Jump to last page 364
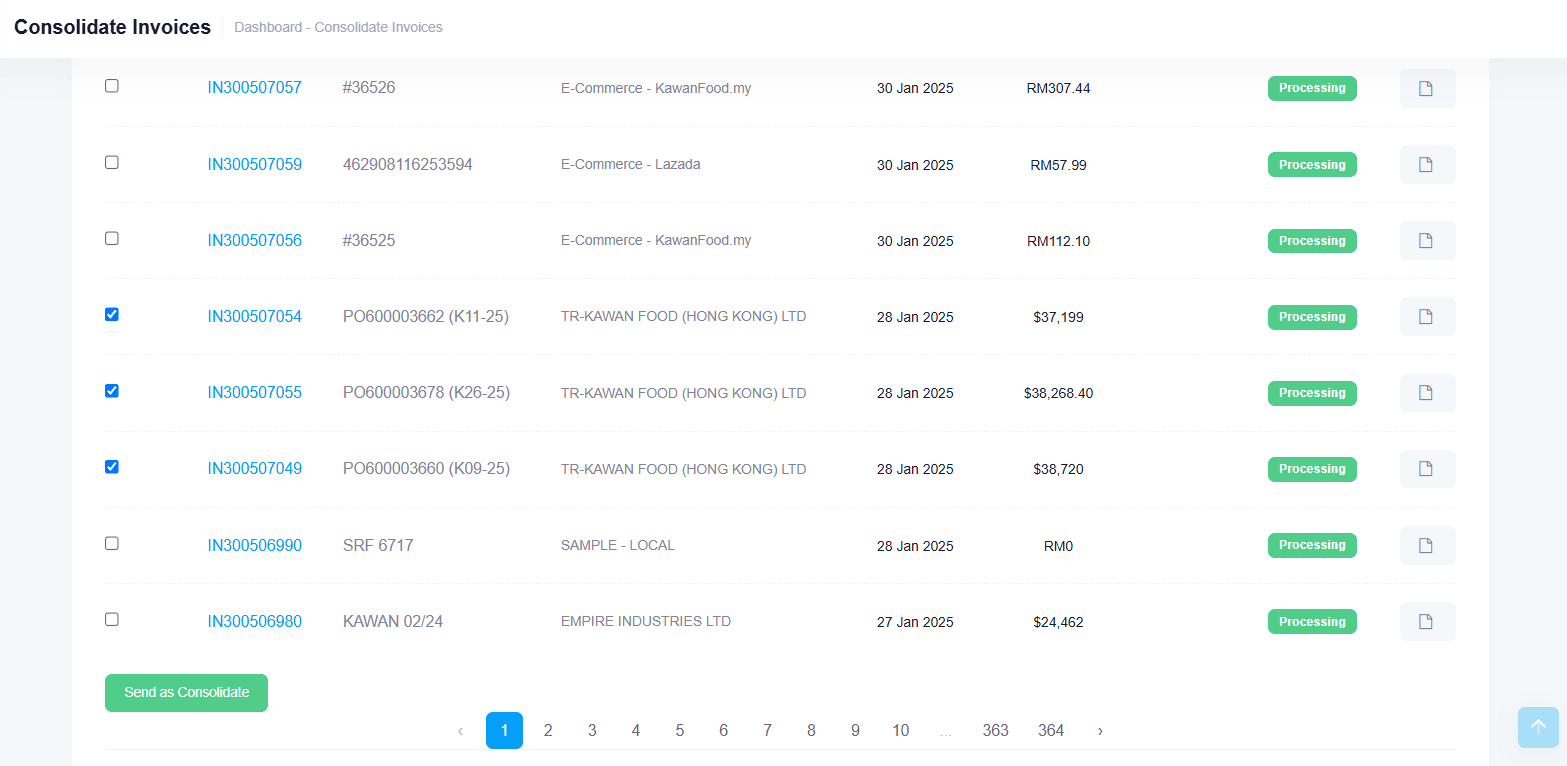Screen dimensions: 1567x766 1051,731
